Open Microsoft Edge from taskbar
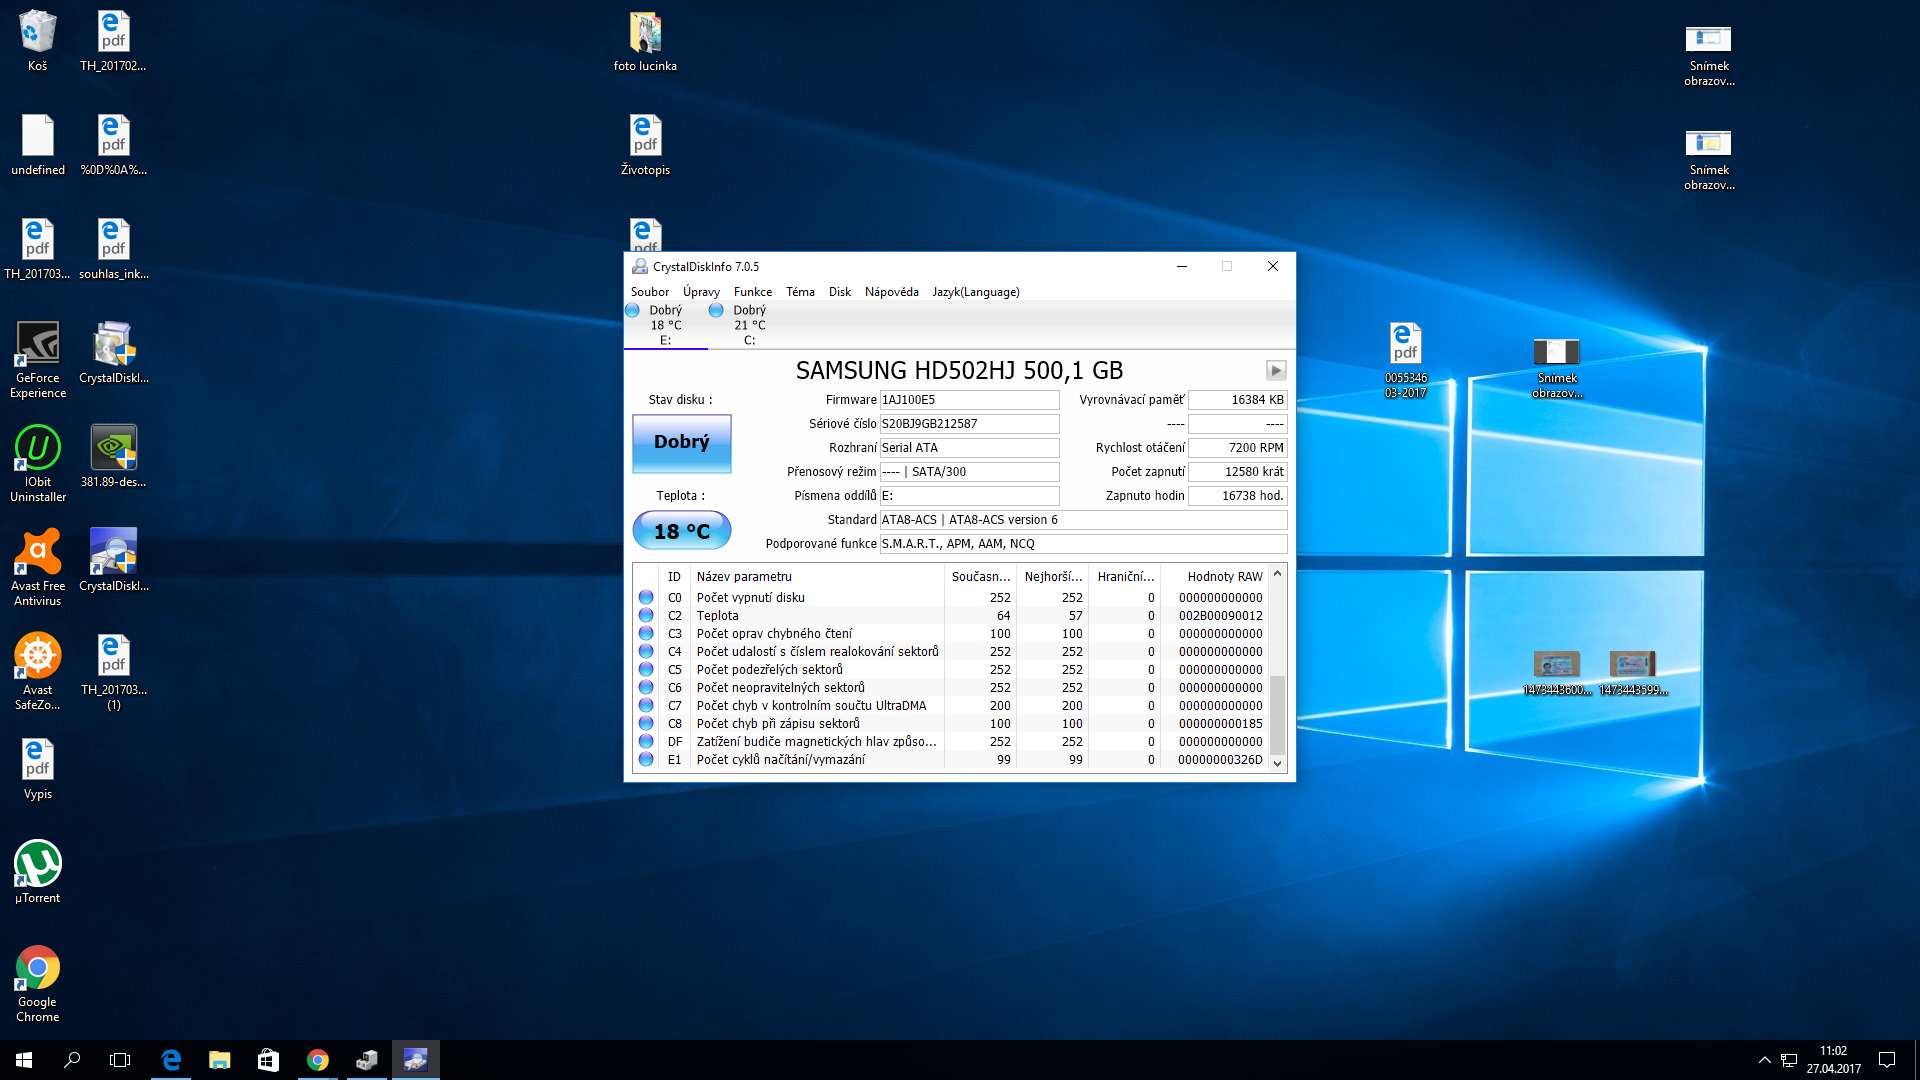The image size is (1920, 1080). 171,1060
